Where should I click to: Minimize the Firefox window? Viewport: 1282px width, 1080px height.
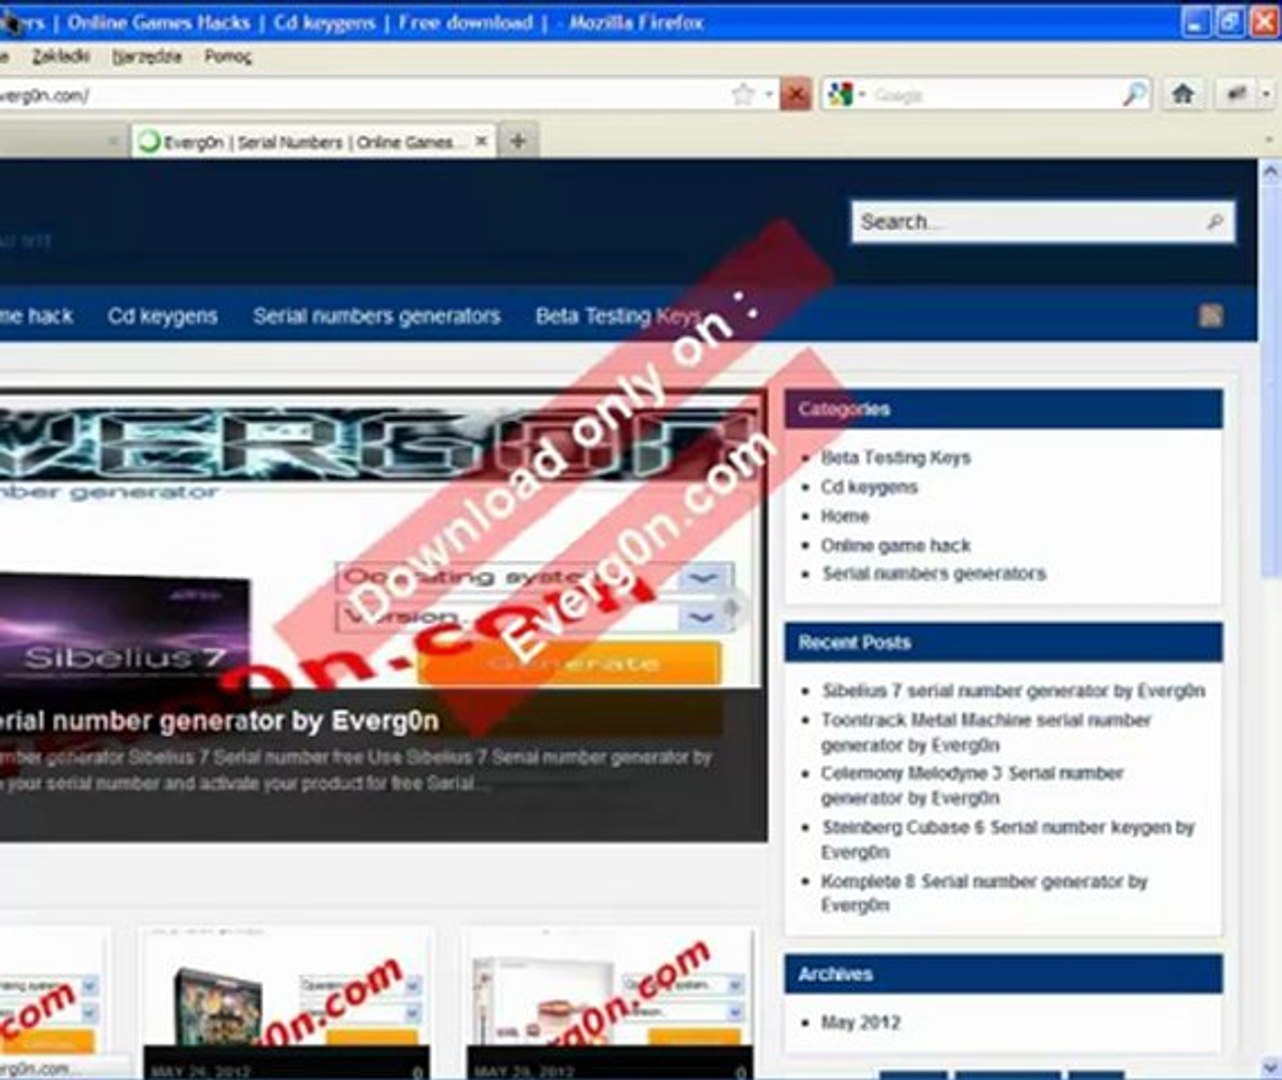(1196, 21)
